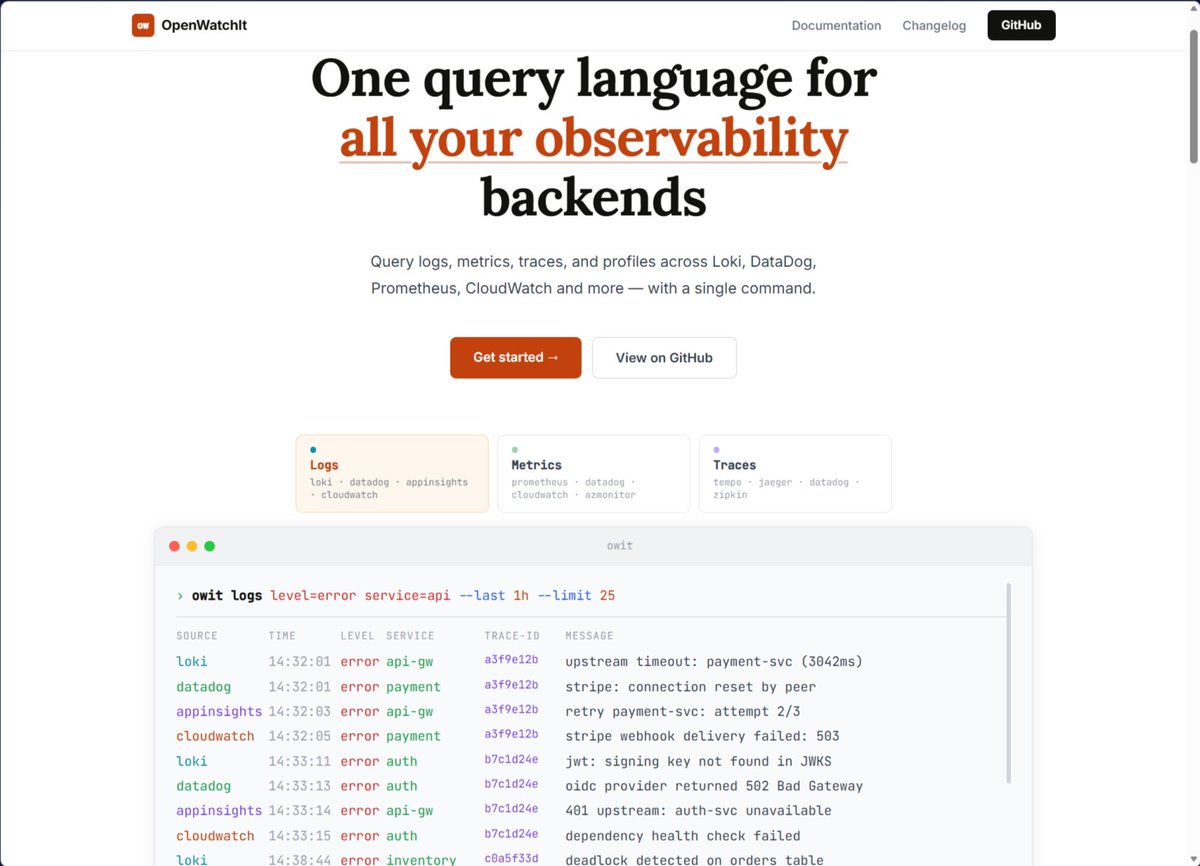This screenshot has height=866, width=1200.
Task: Click the owit terminal title text
Action: pyautogui.click(x=620, y=546)
